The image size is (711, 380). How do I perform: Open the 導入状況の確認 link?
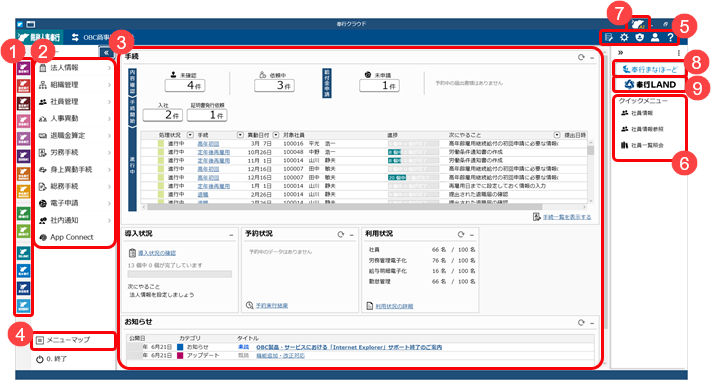(157, 253)
